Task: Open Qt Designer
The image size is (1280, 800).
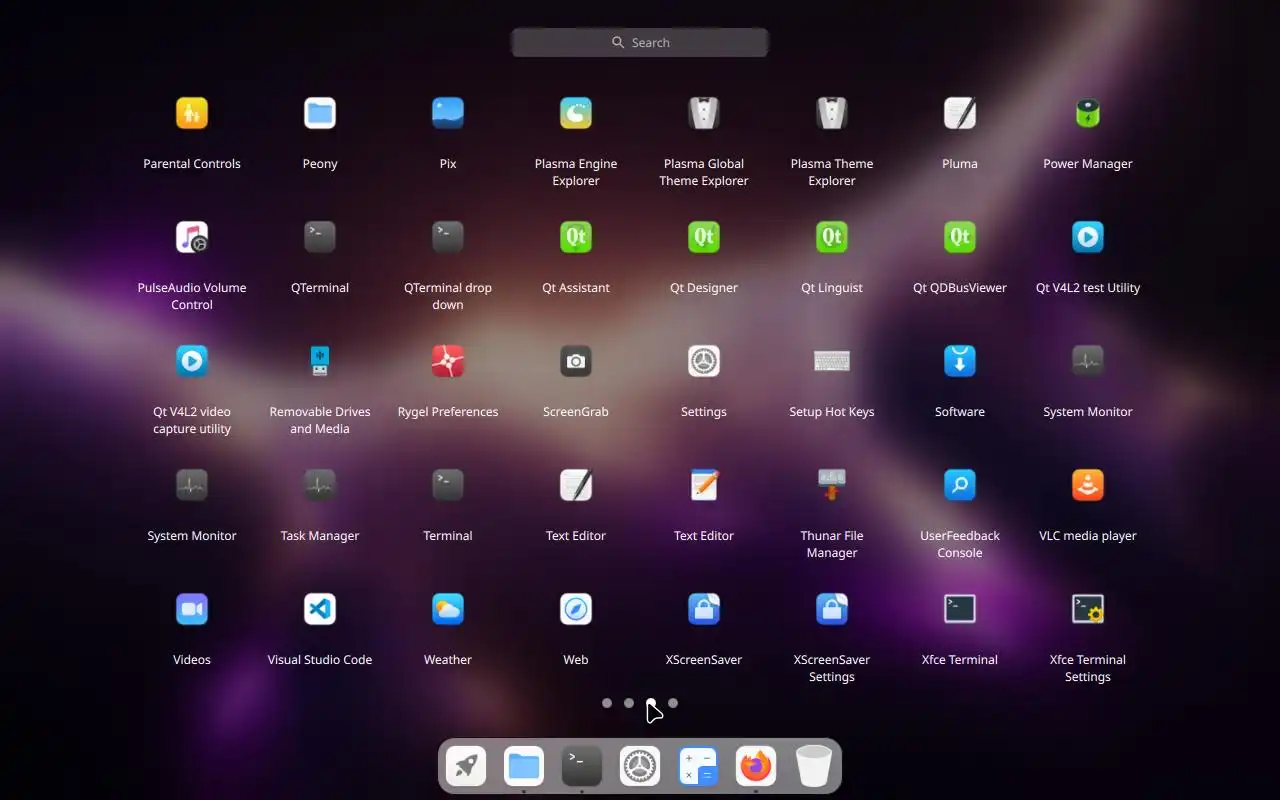Action: (704, 237)
